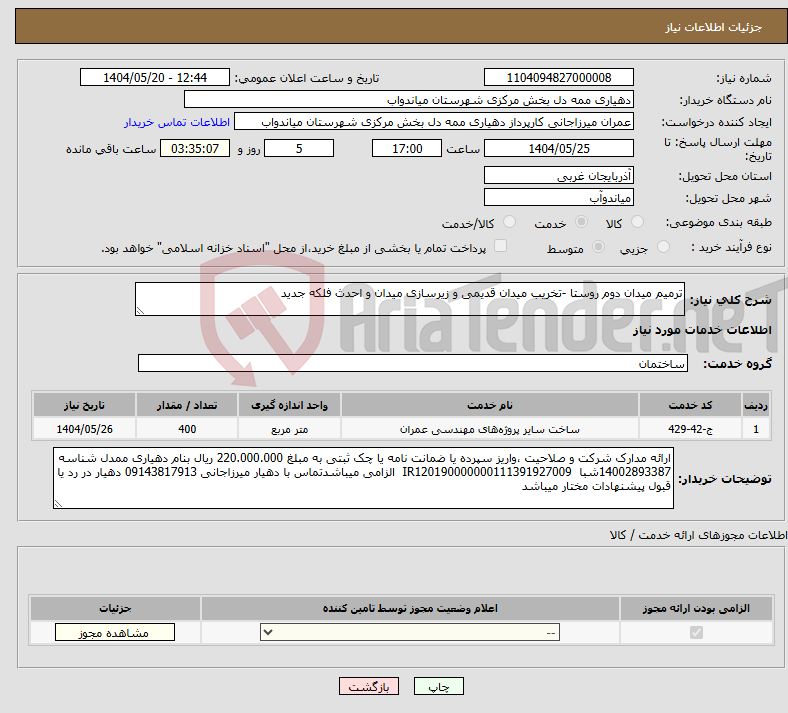Image resolution: width=788 pixels, height=713 pixels.
Task: Click the اطلاعات مجوزهای ارائه خدمت / کالا heading
Action: pyautogui.click(x=699, y=535)
